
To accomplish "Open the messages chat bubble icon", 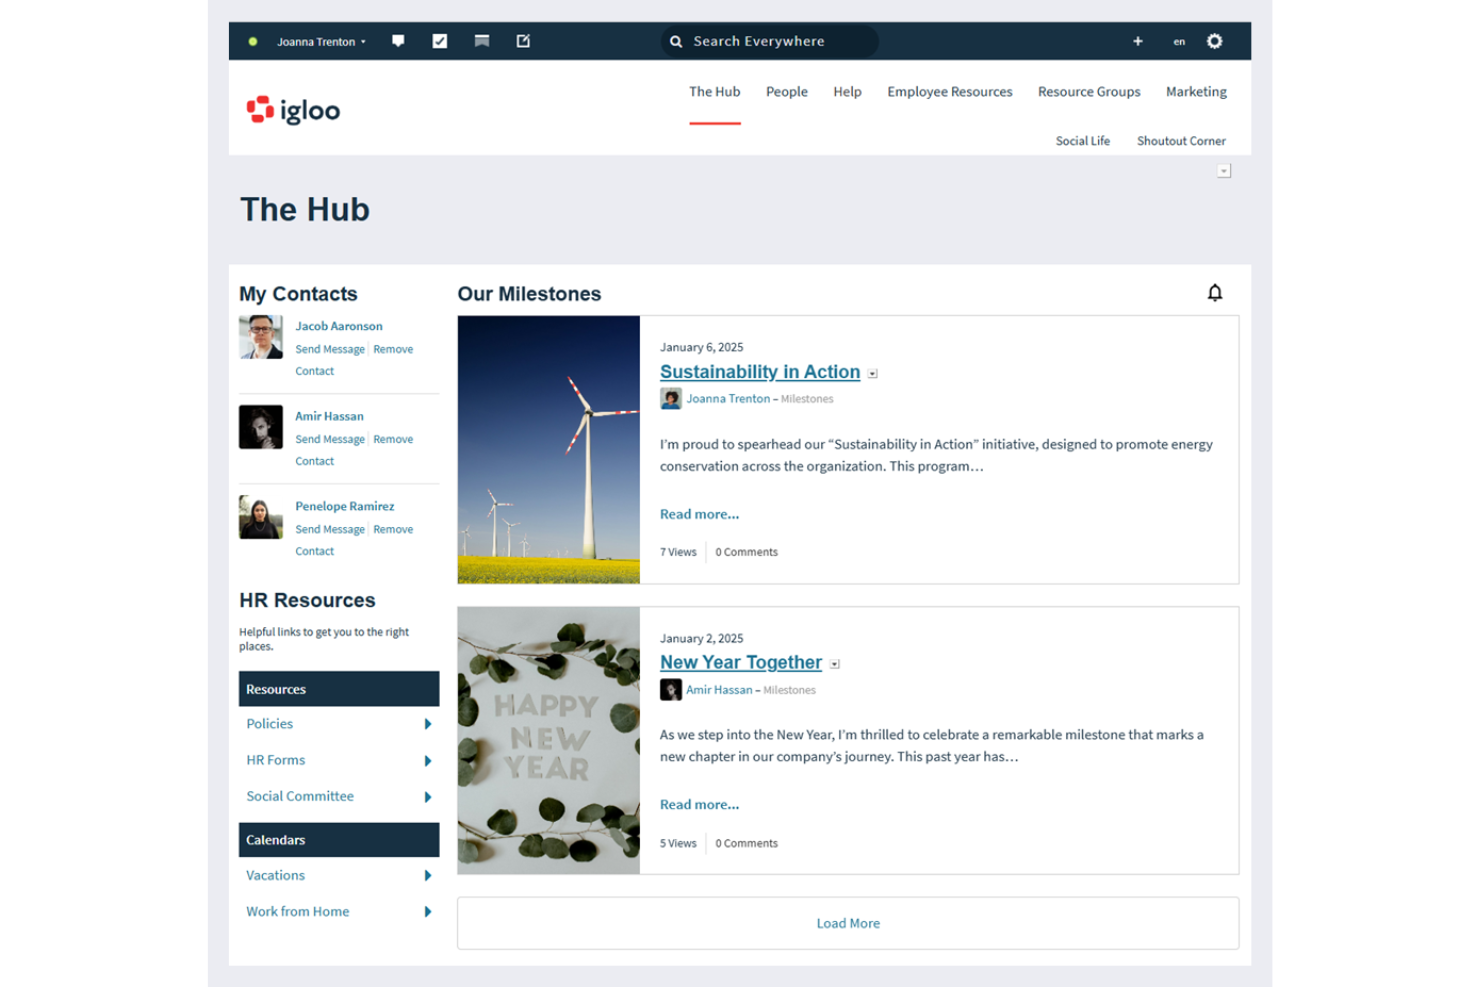I will pos(399,41).
